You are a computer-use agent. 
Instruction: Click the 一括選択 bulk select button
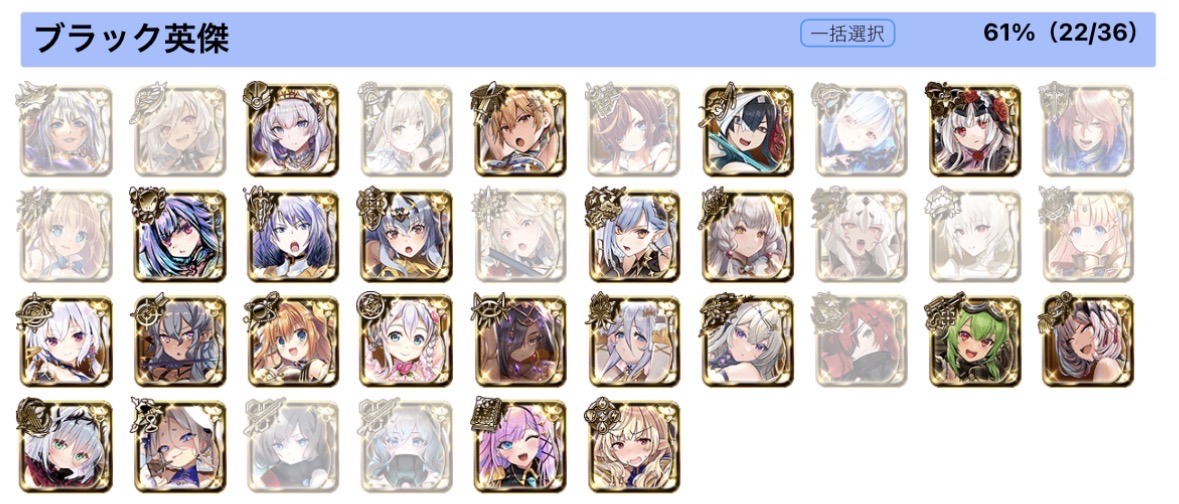pyautogui.click(x=847, y=34)
